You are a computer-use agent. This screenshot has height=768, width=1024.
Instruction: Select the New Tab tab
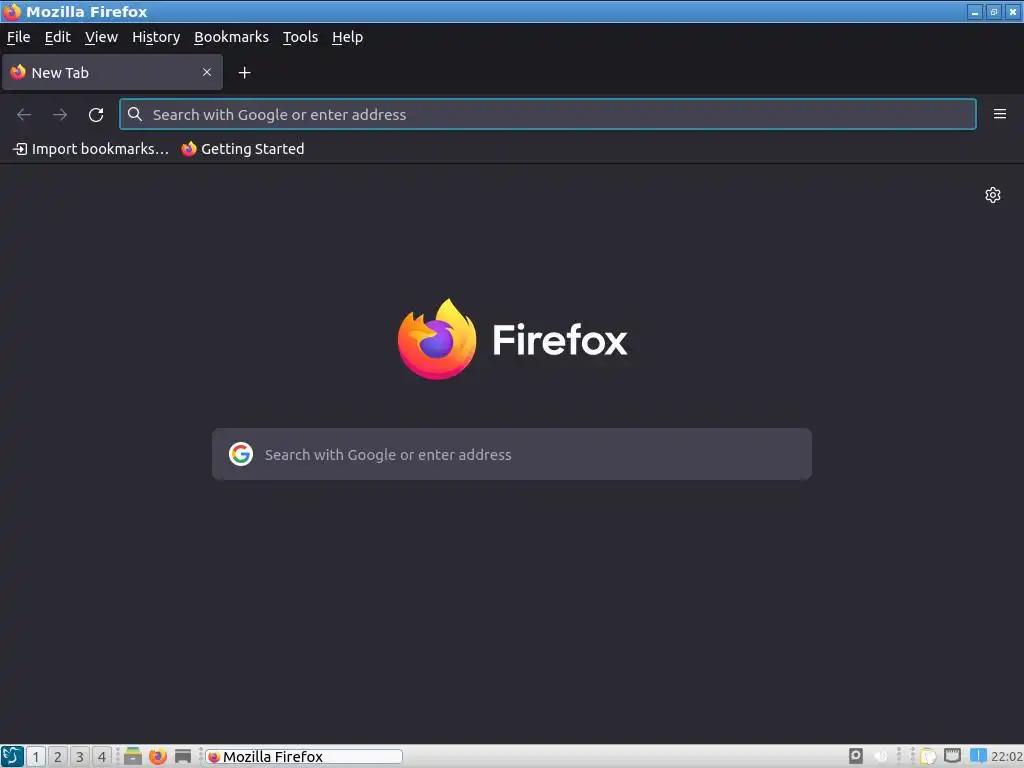[112, 72]
